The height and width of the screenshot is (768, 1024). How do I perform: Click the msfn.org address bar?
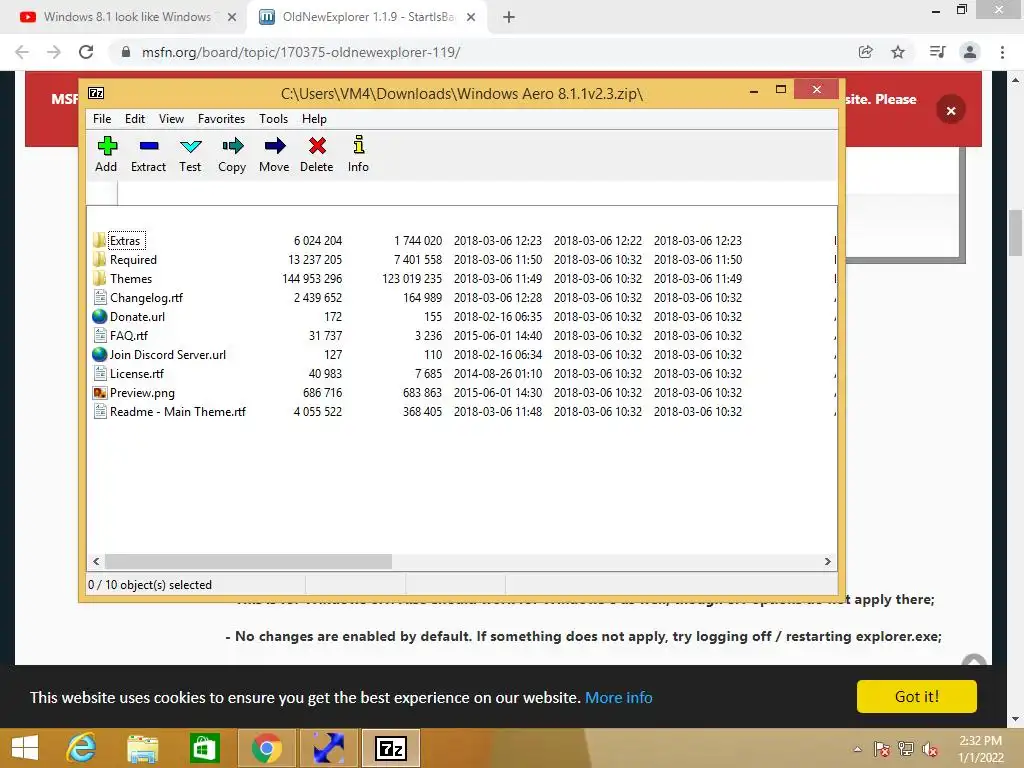click(483, 52)
